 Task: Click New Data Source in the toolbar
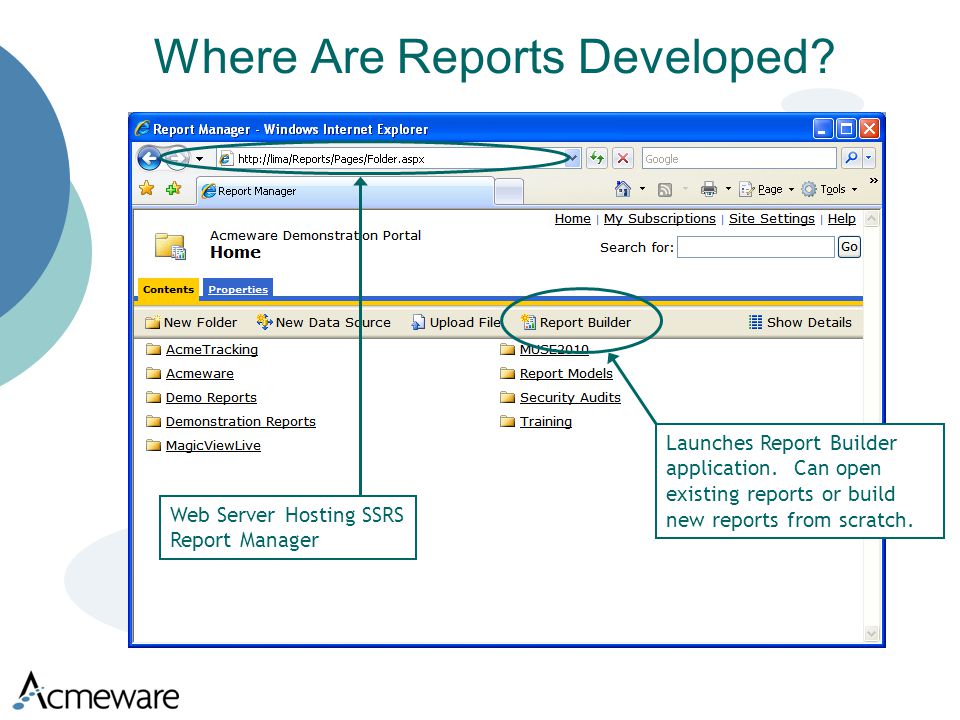tap(324, 323)
